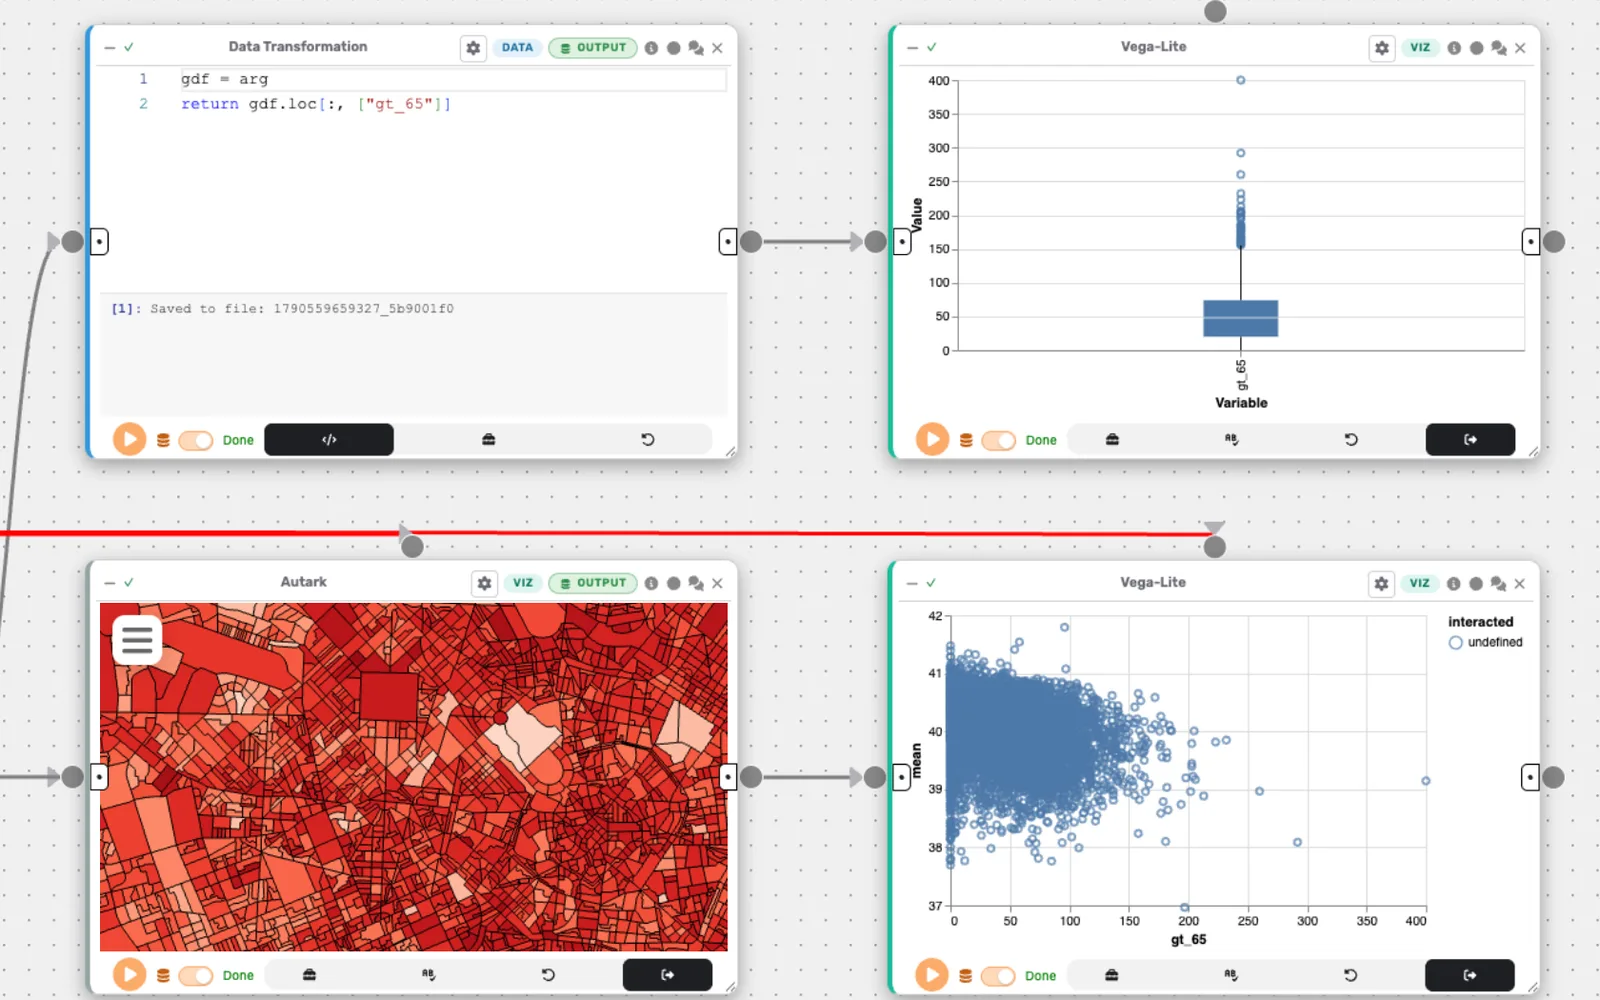
Task: Collapse the Autark node with minus
Action: pos(110,583)
